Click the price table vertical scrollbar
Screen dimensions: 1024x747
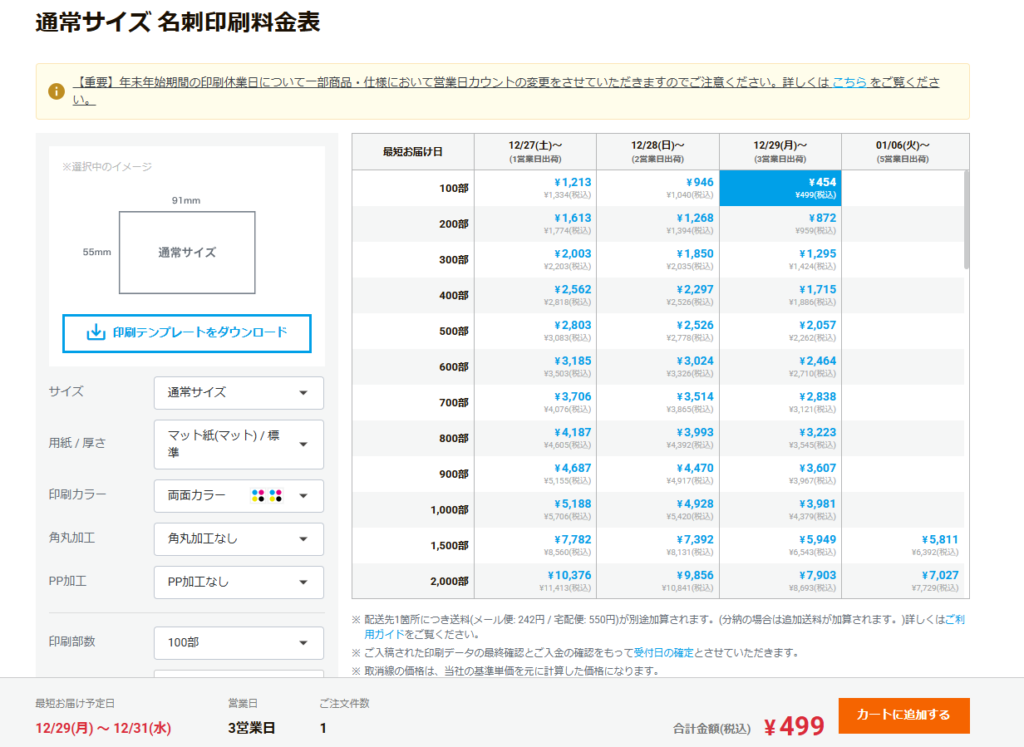pos(965,220)
